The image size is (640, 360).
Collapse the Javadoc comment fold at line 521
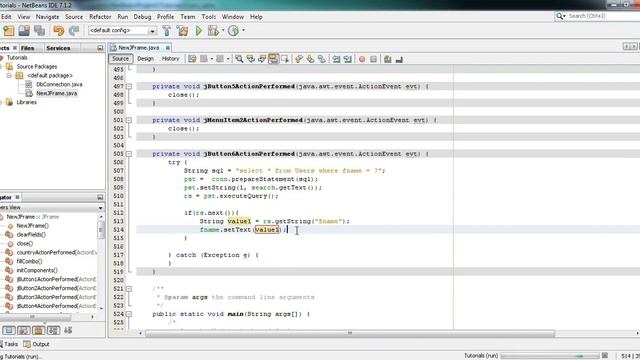pyautogui.click(x=129, y=289)
